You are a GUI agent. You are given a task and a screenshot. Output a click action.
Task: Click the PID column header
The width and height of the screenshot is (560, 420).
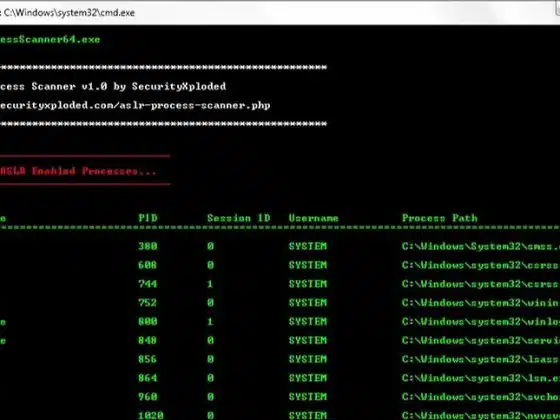148,218
